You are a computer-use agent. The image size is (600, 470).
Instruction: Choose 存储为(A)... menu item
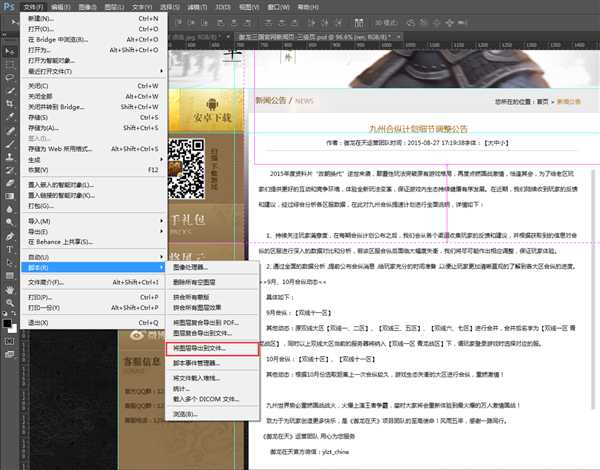pyautogui.click(x=93, y=128)
